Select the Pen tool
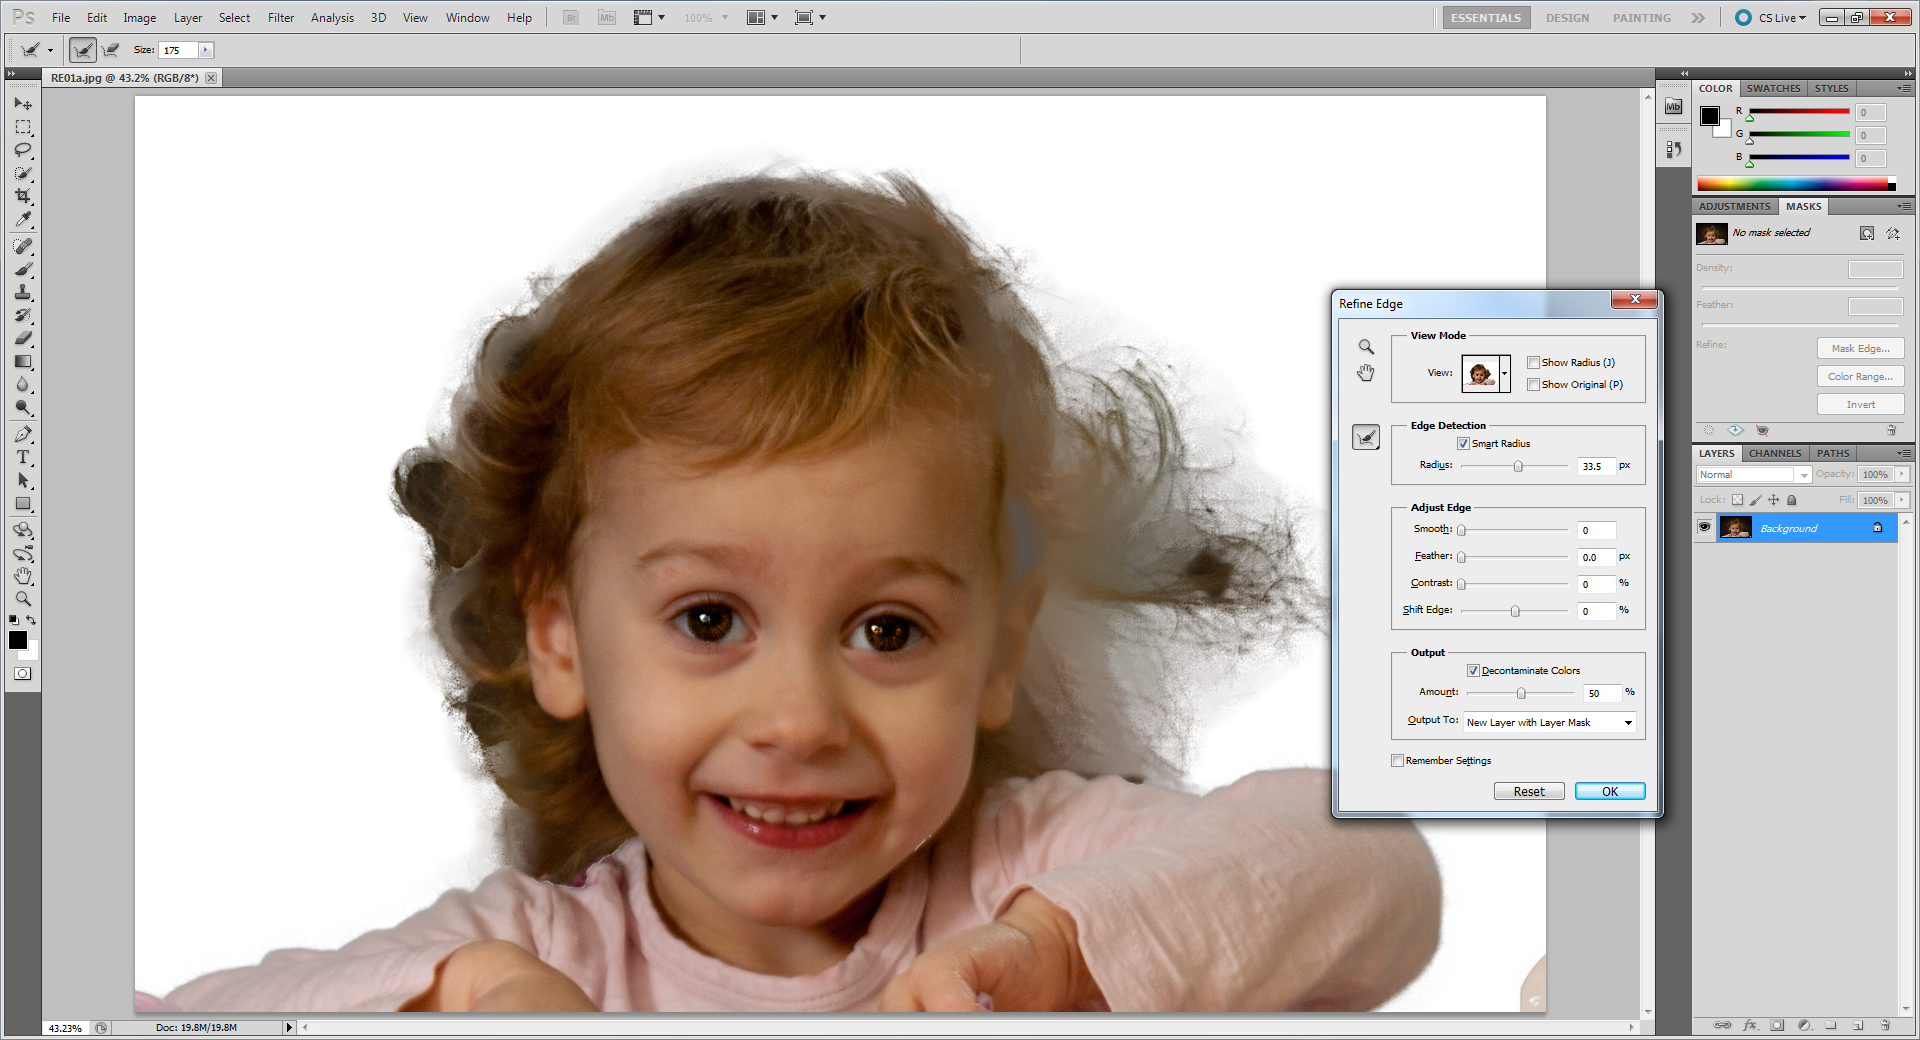1920x1040 pixels. [23, 434]
